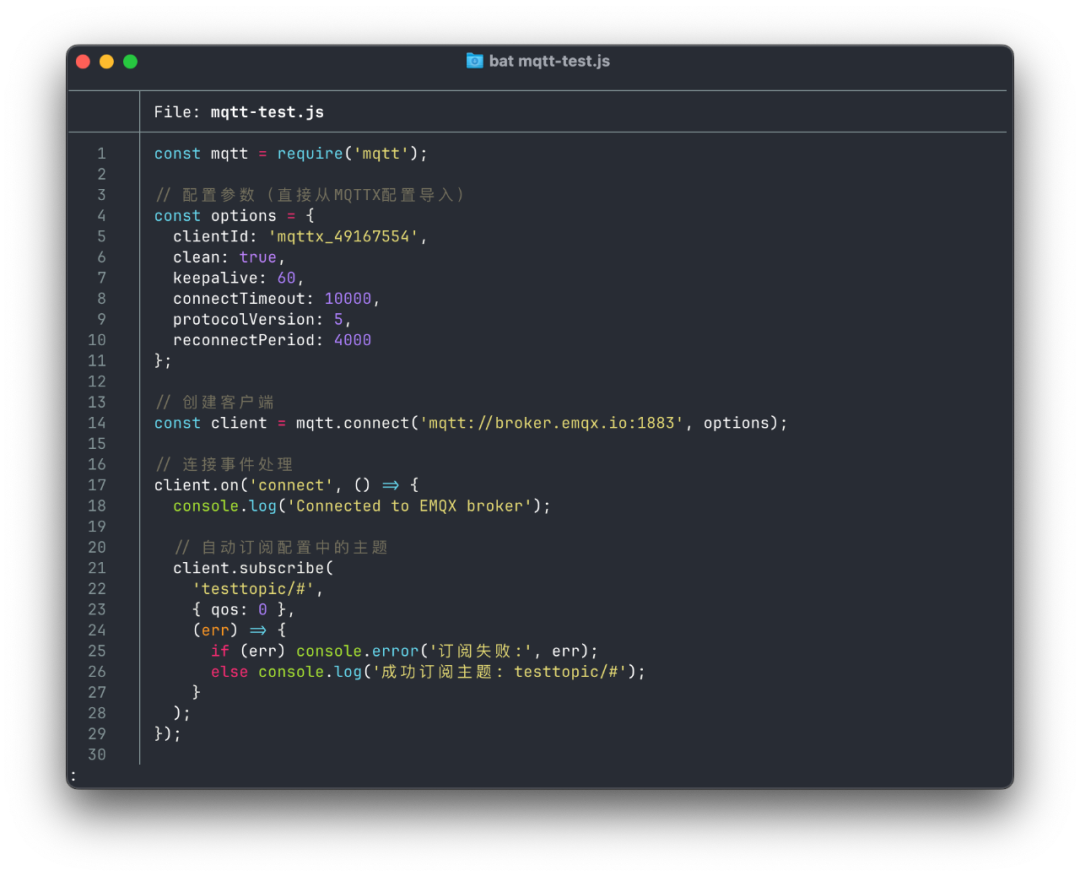This screenshot has height=876, width=1080.
Task: Click the folder icon in title bar
Action: point(475,61)
